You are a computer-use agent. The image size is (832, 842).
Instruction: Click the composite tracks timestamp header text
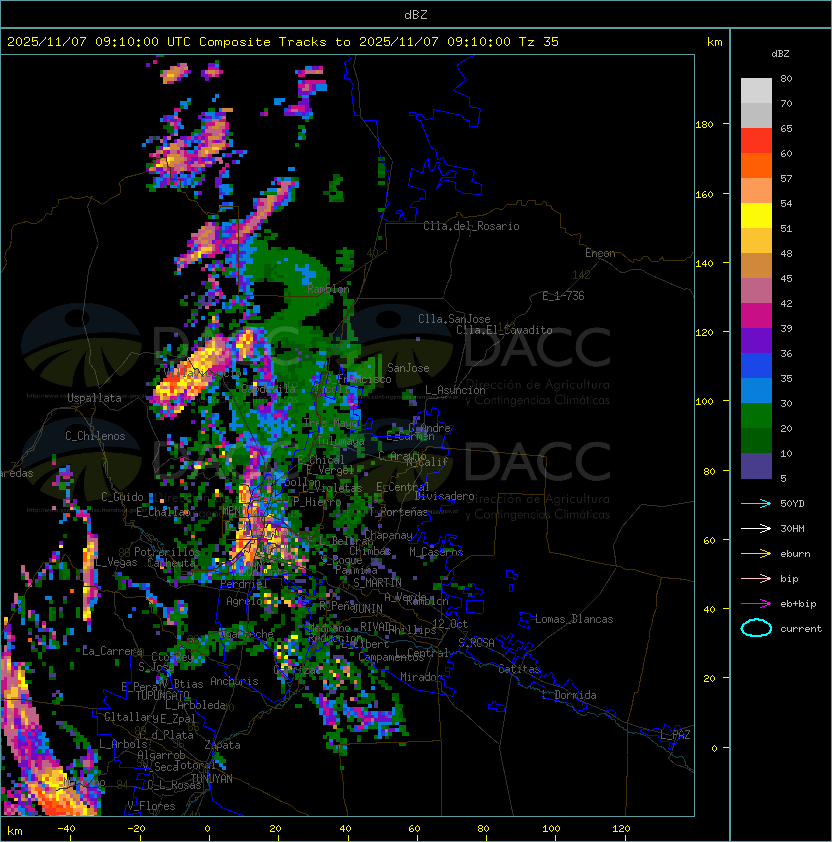click(x=283, y=42)
